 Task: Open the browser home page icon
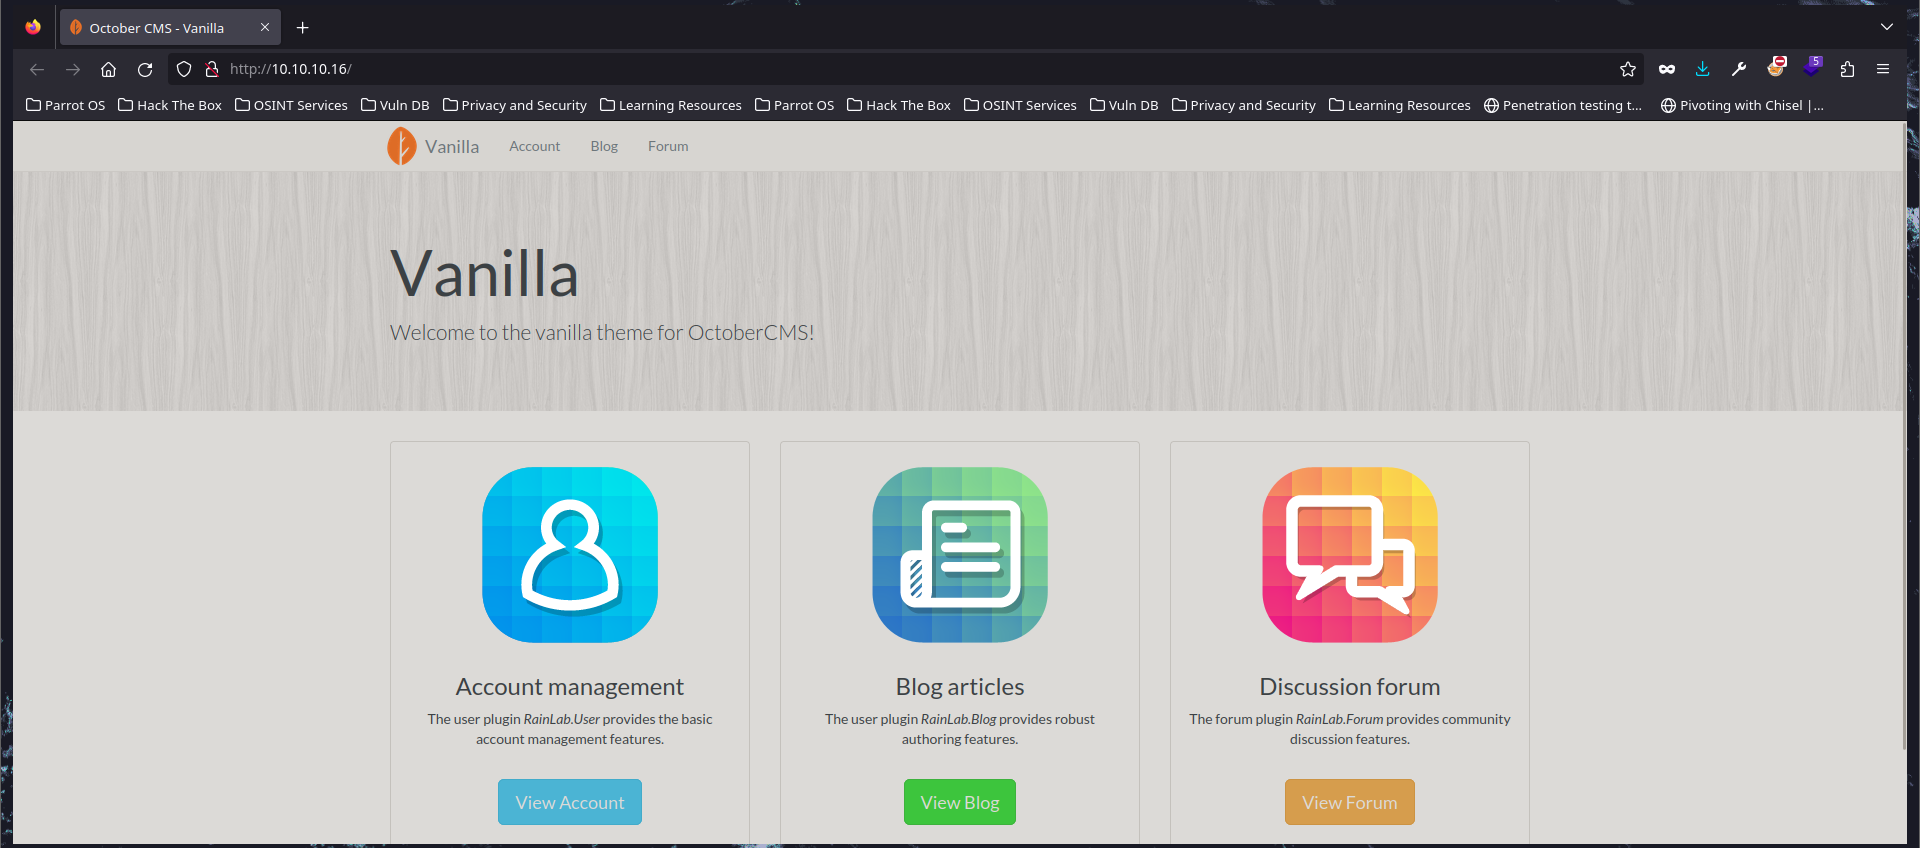click(x=109, y=69)
